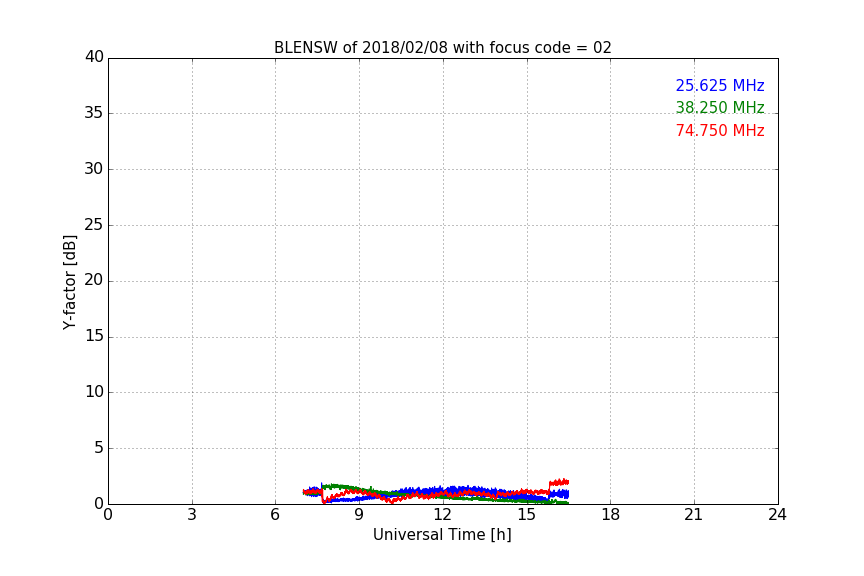Click the 'Y-factor [dB]' axis label

click(69, 282)
